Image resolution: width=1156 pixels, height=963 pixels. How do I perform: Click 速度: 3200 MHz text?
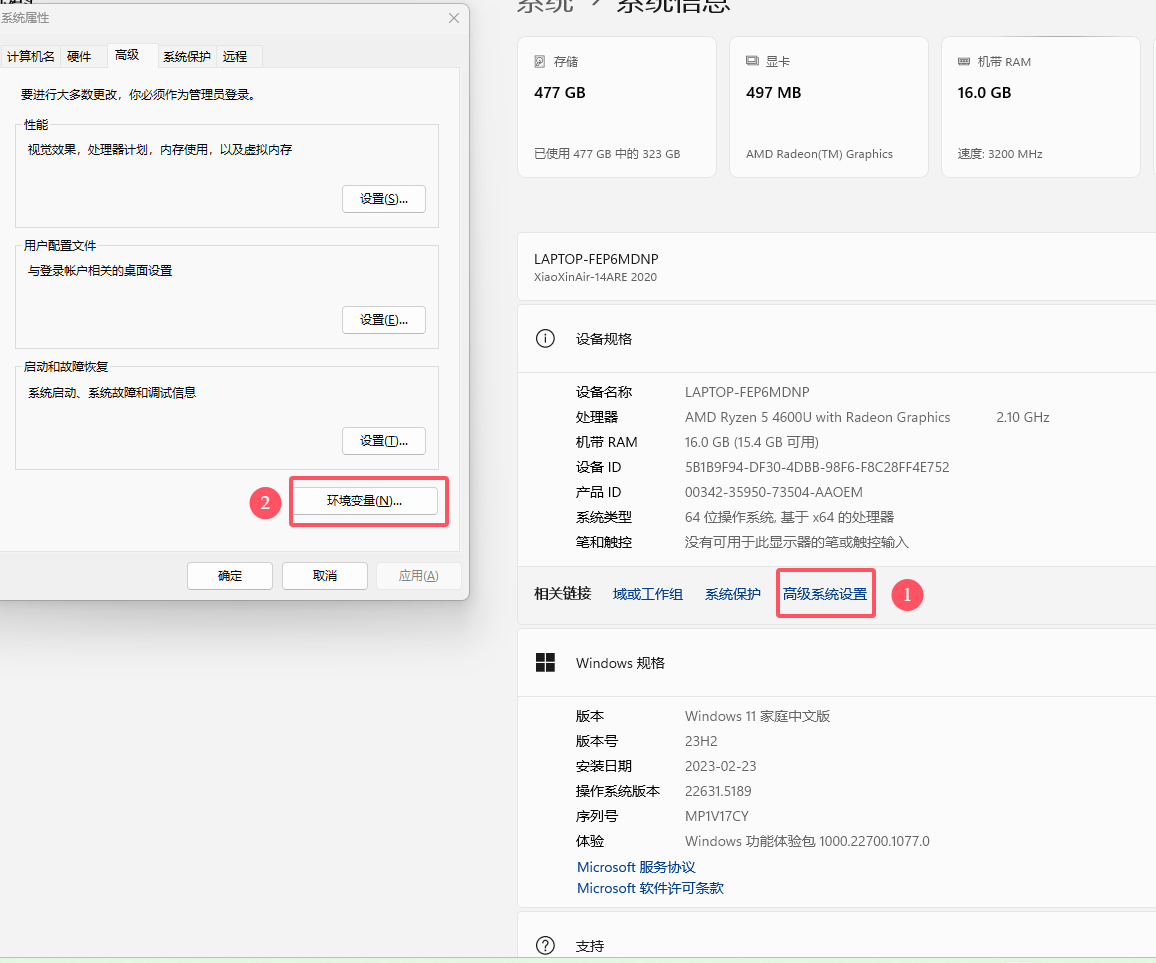click(1000, 154)
